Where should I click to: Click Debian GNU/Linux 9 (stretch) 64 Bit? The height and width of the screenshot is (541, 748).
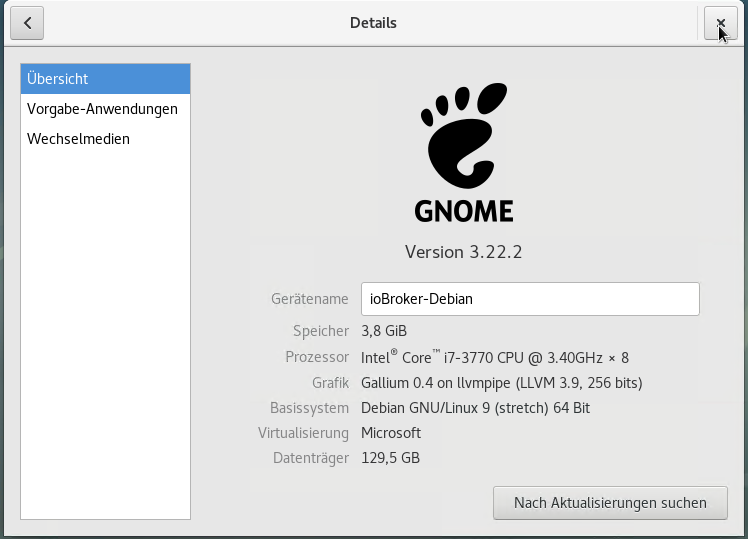475,408
